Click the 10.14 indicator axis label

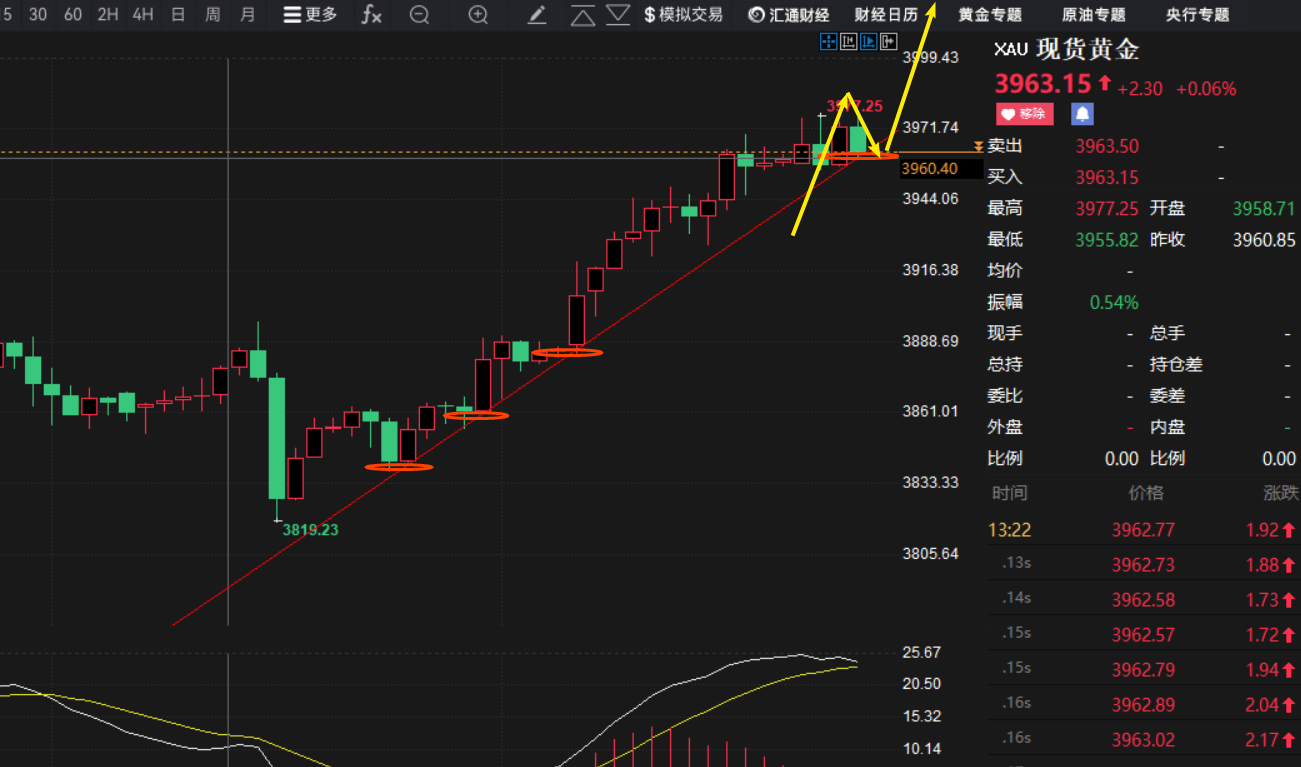point(921,748)
